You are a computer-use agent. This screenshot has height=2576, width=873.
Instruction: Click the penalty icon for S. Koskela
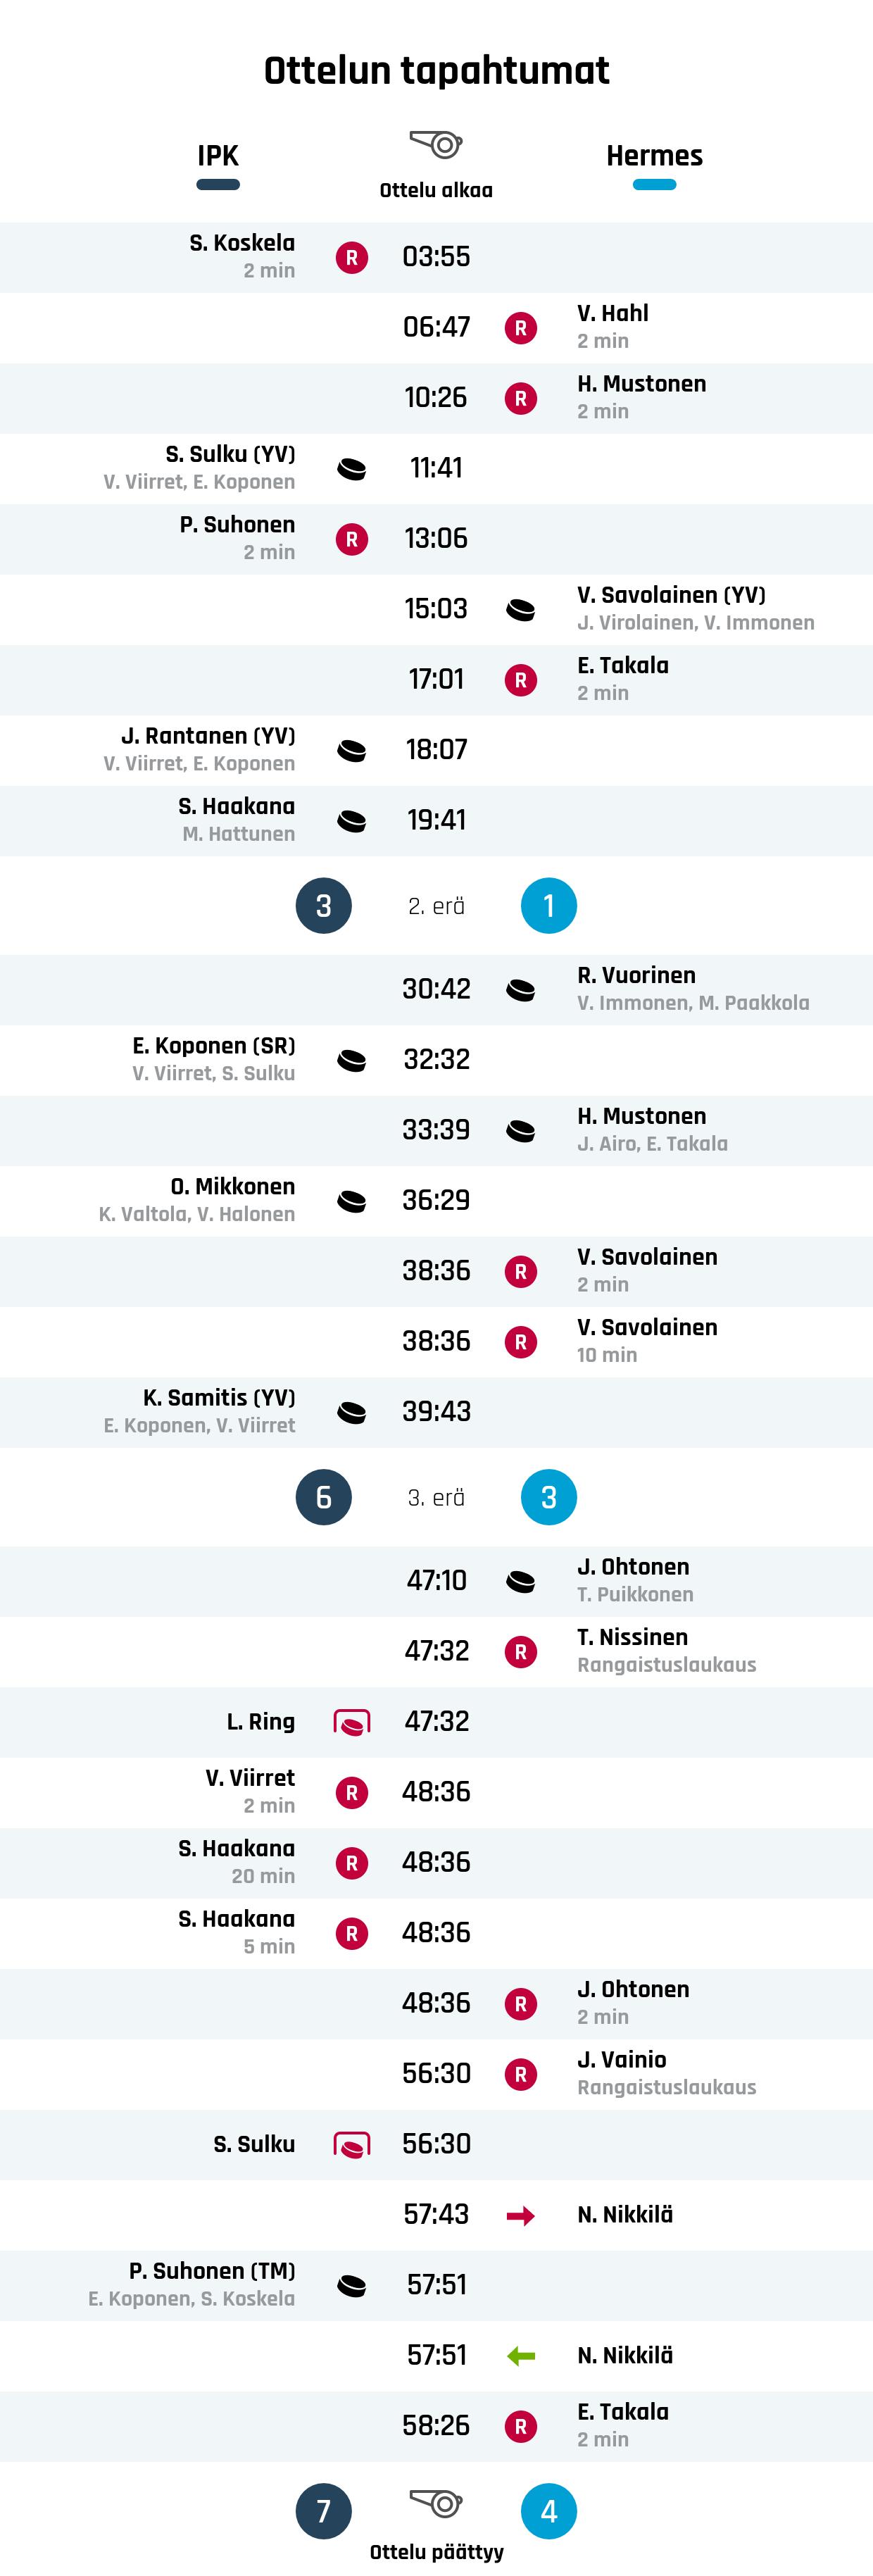pyautogui.click(x=351, y=258)
